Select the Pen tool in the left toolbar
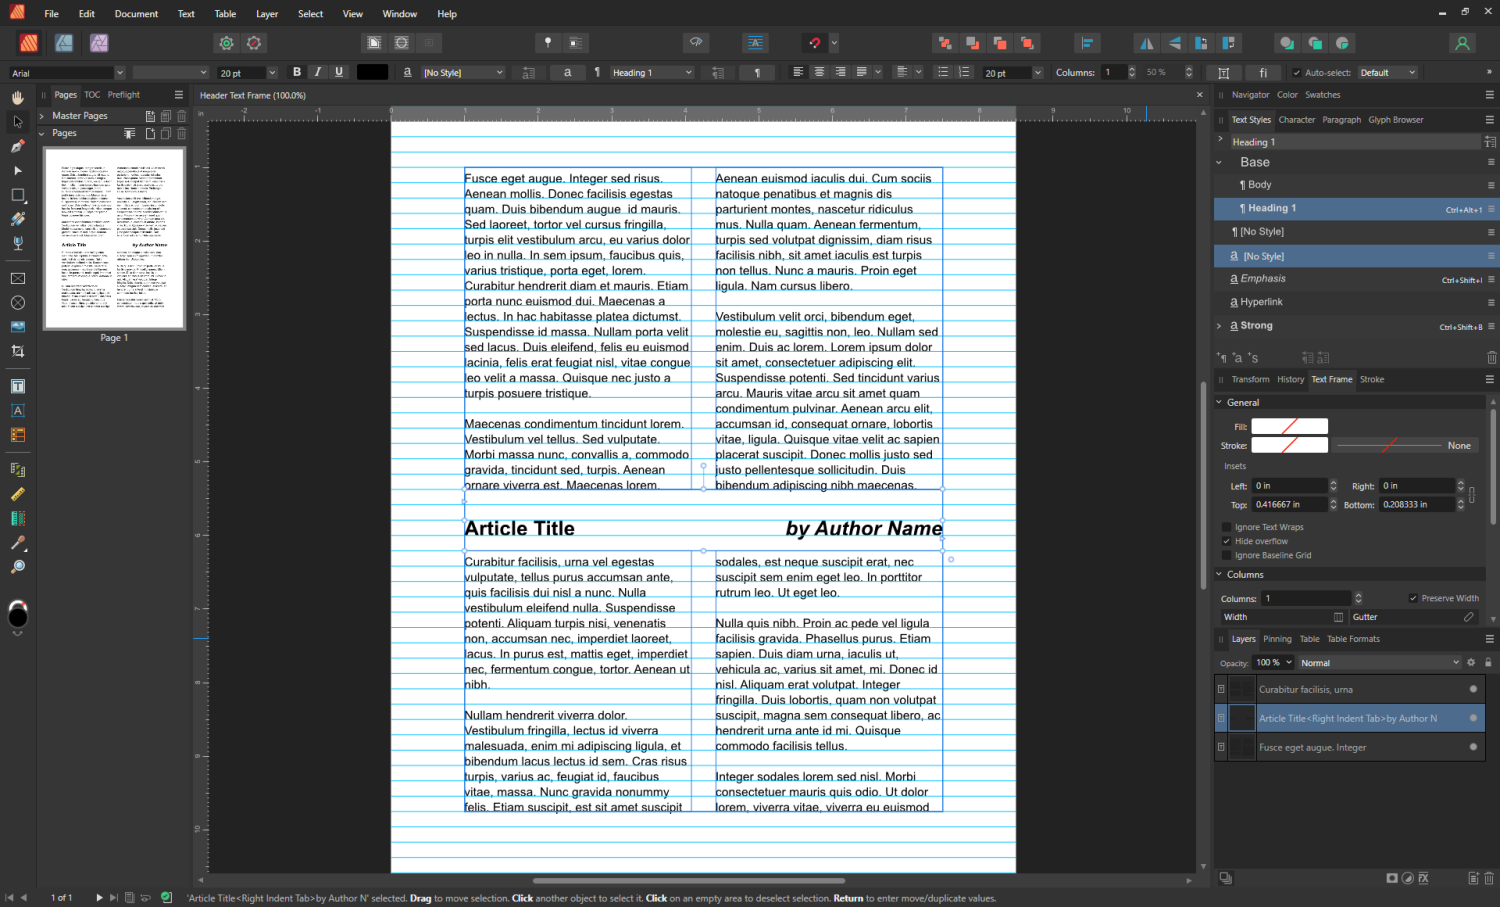Screen dimensions: 1500x907 [x=17, y=147]
